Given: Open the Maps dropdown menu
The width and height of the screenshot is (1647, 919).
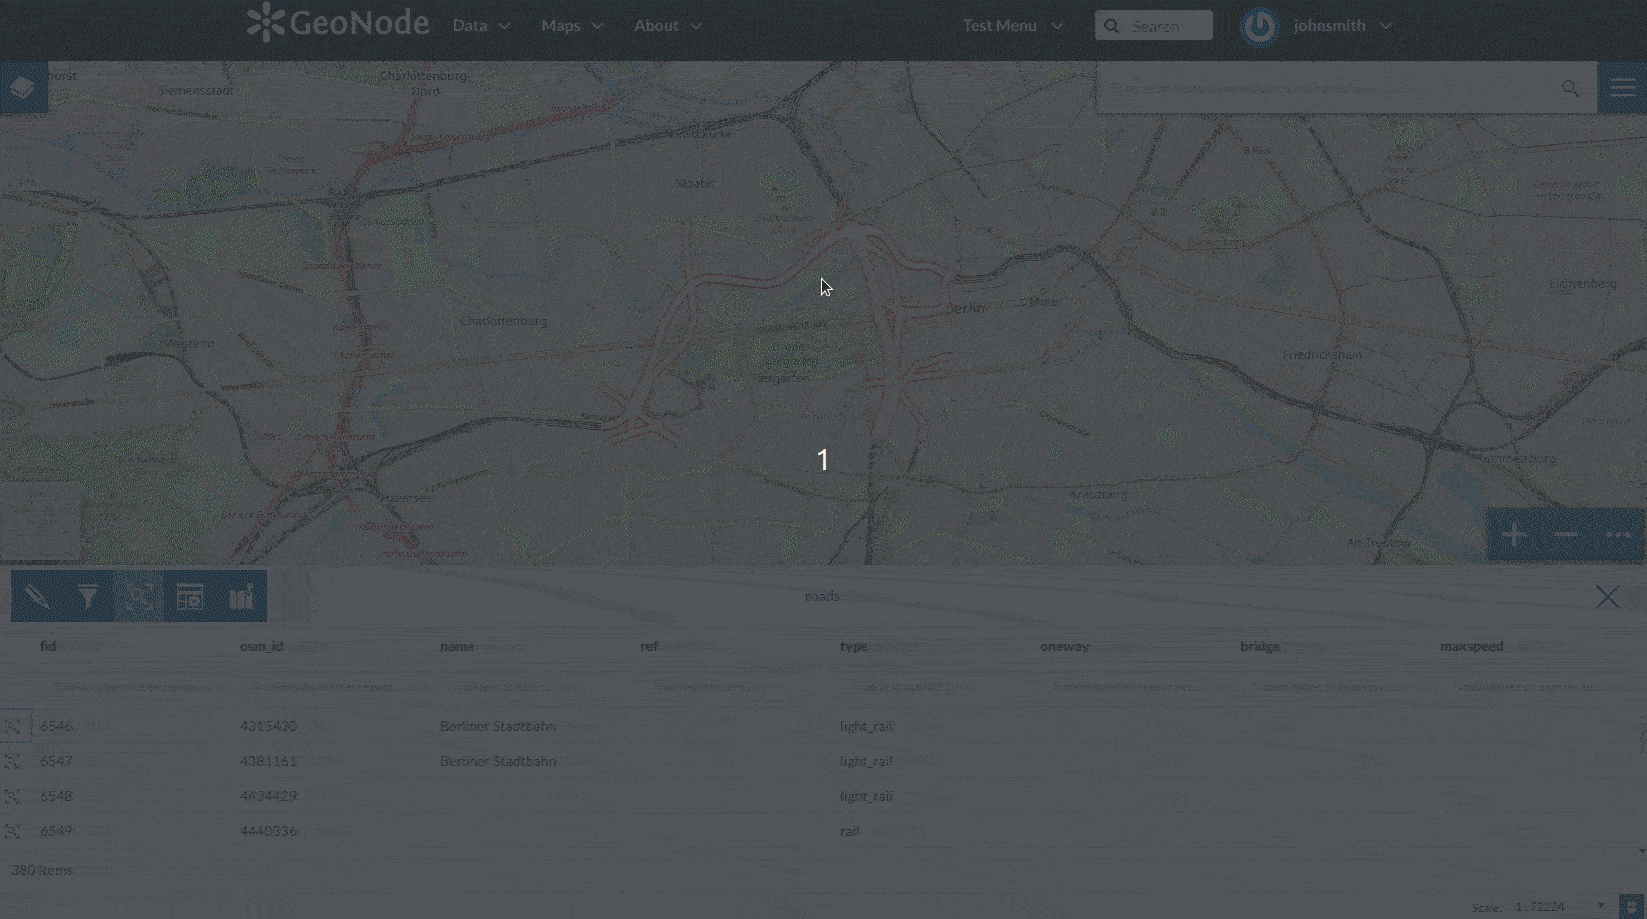Looking at the screenshot, I should pos(572,26).
